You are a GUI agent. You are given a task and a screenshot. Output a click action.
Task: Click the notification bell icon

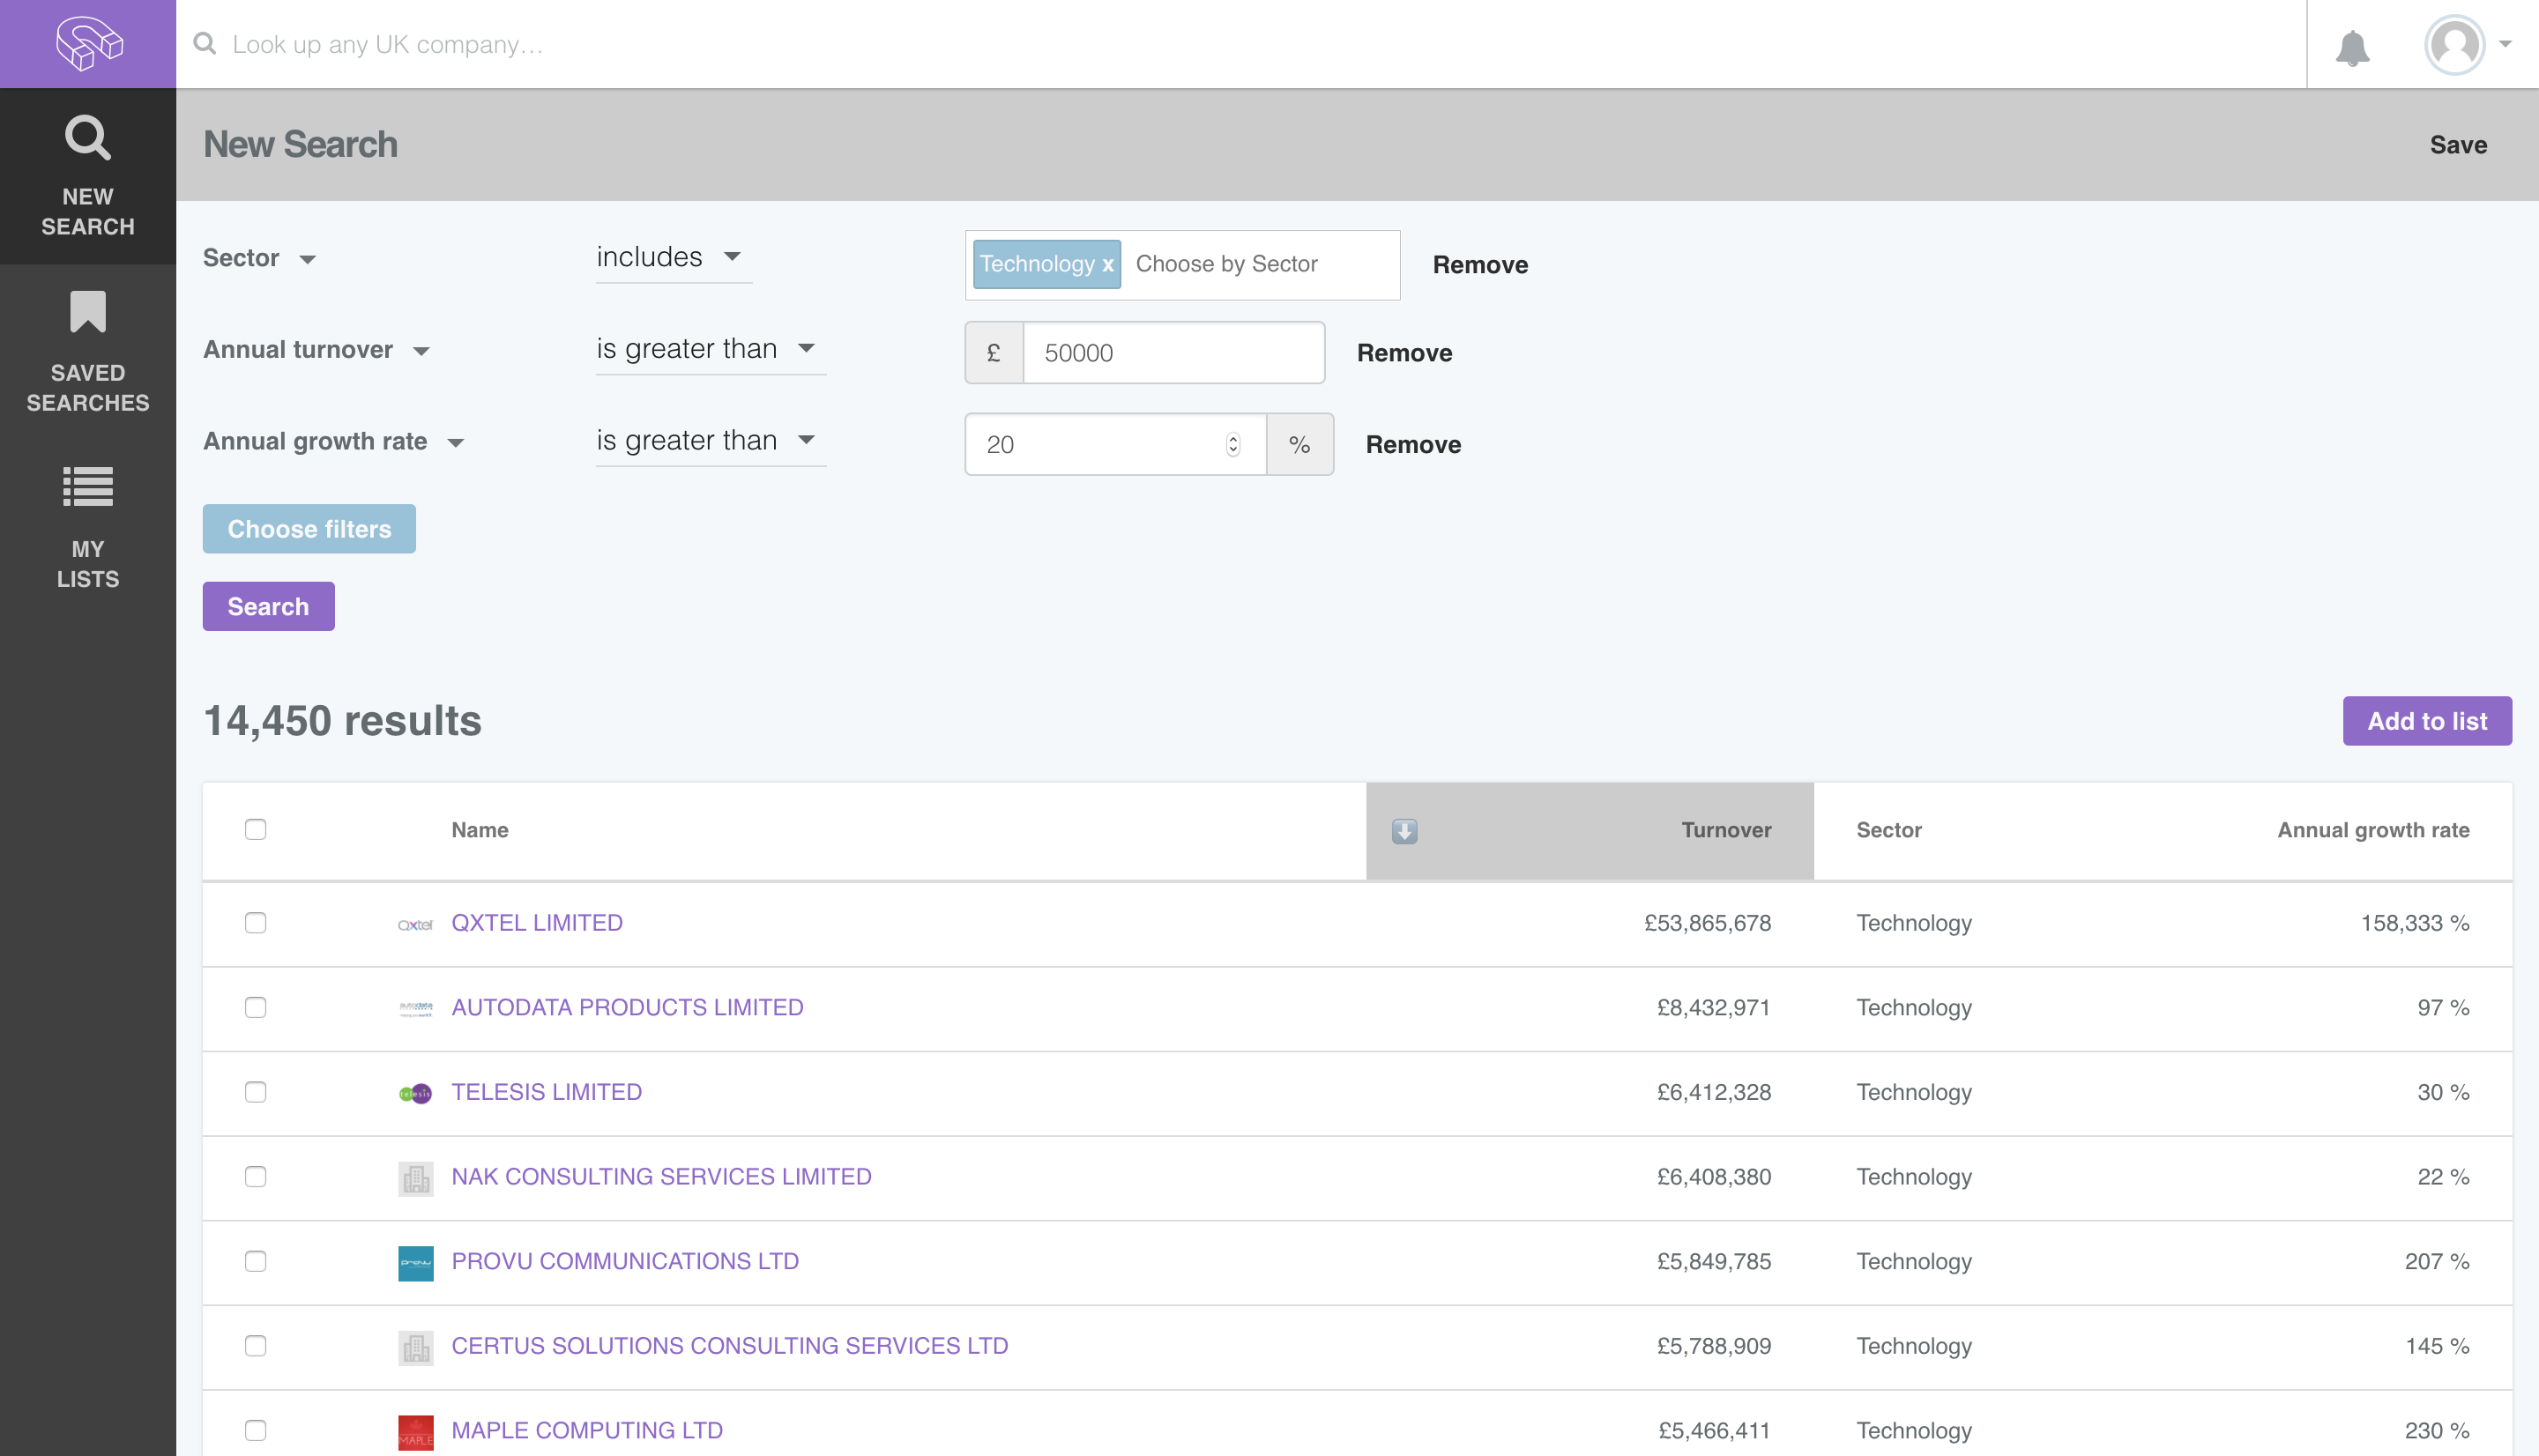(x=2352, y=47)
